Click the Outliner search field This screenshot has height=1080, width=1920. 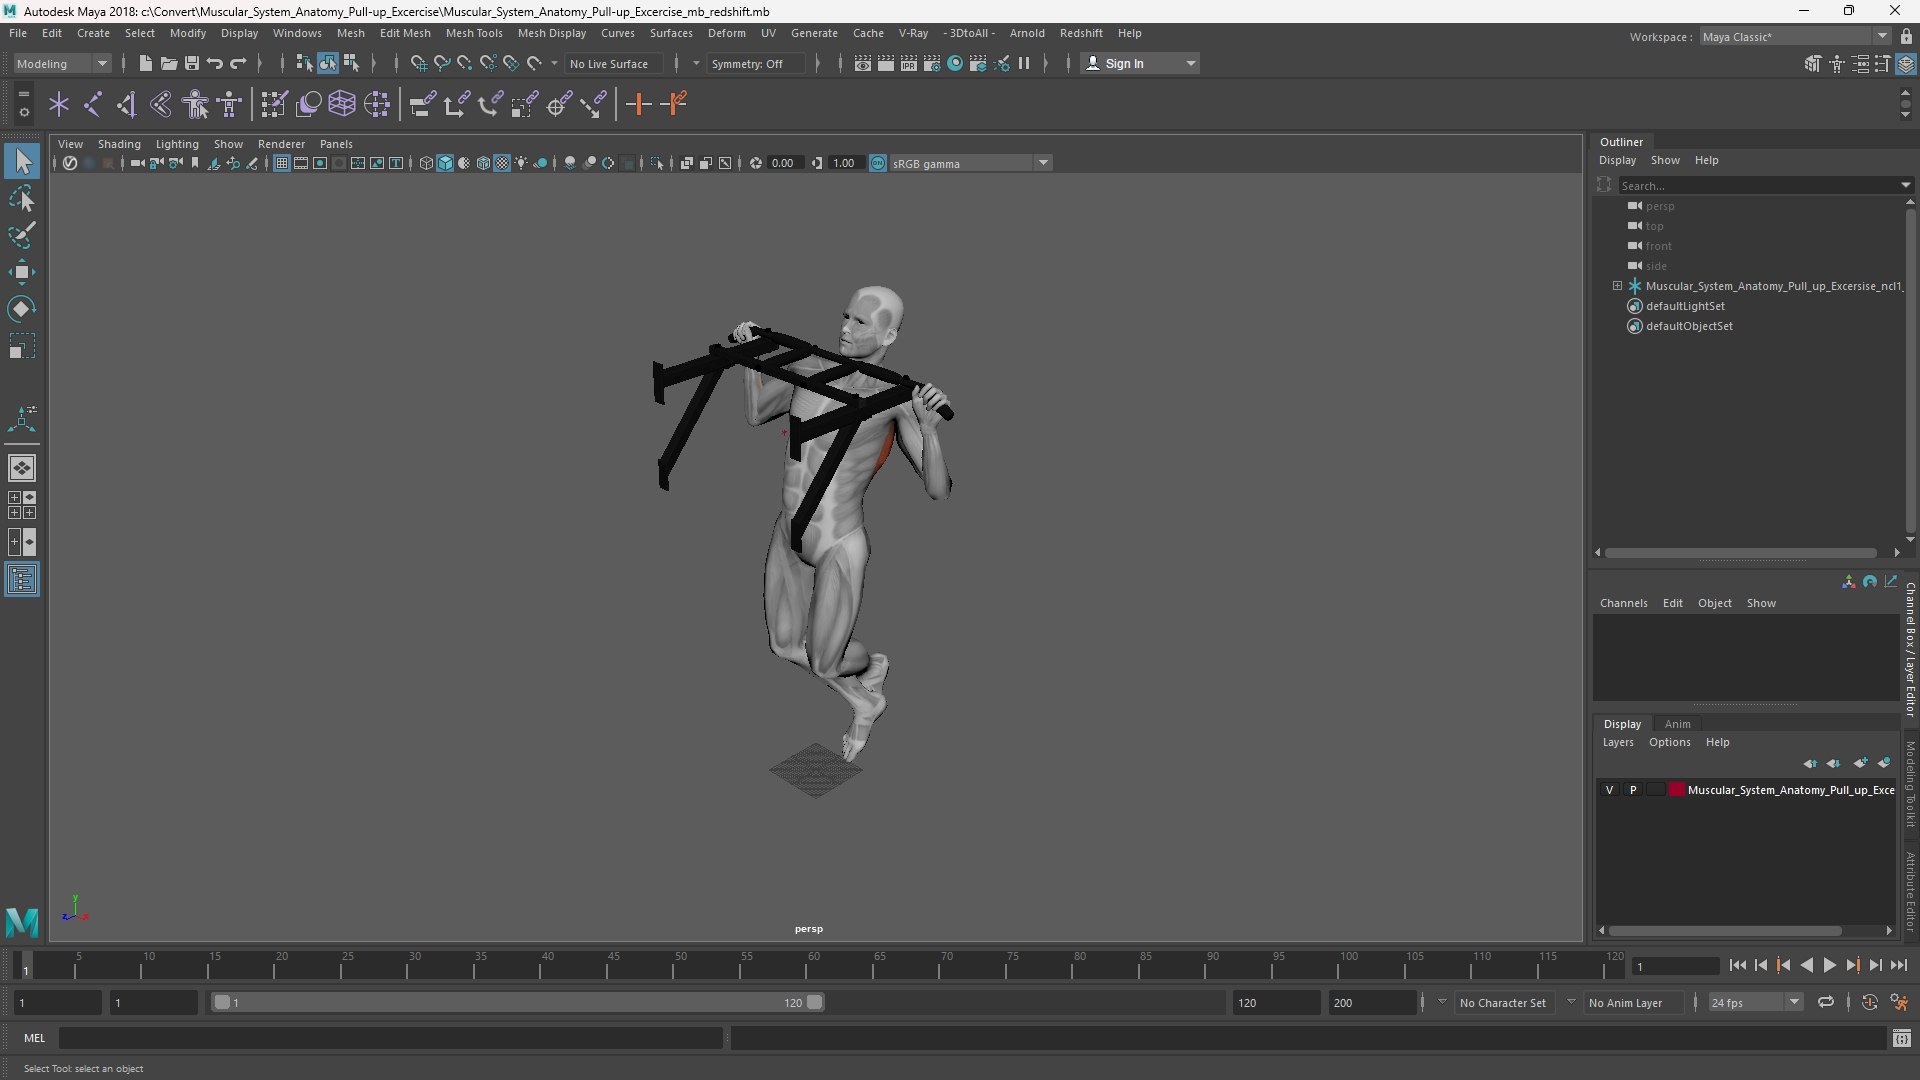tap(1764, 185)
